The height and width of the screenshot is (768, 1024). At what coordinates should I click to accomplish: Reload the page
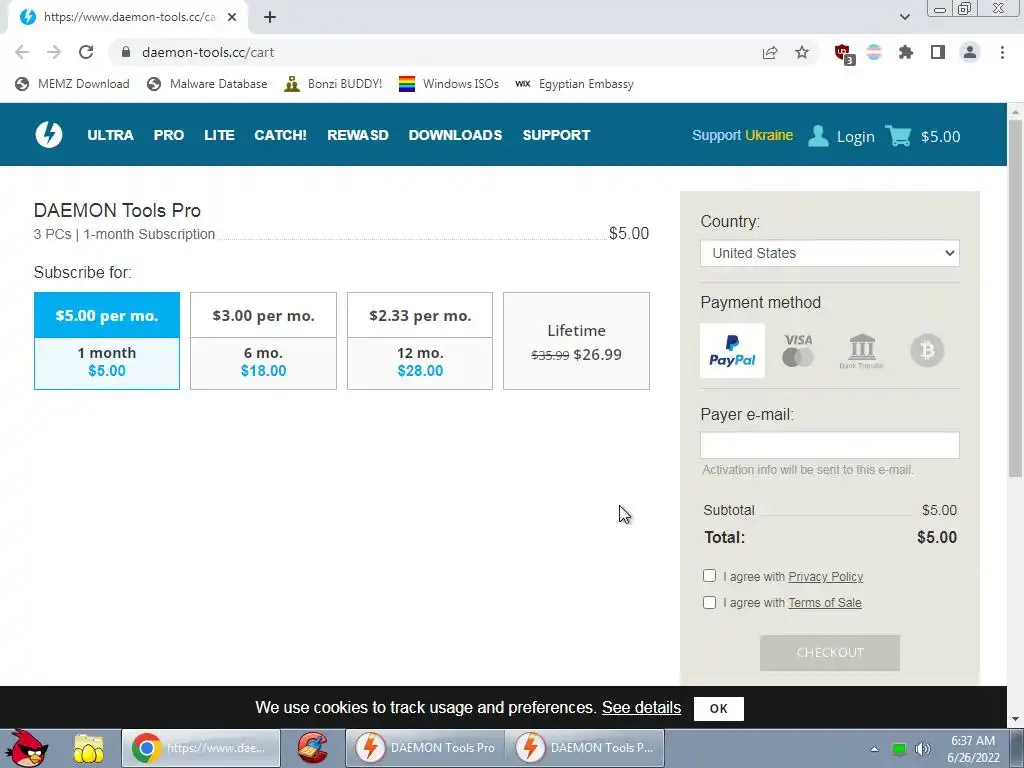click(x=86, y=52)
